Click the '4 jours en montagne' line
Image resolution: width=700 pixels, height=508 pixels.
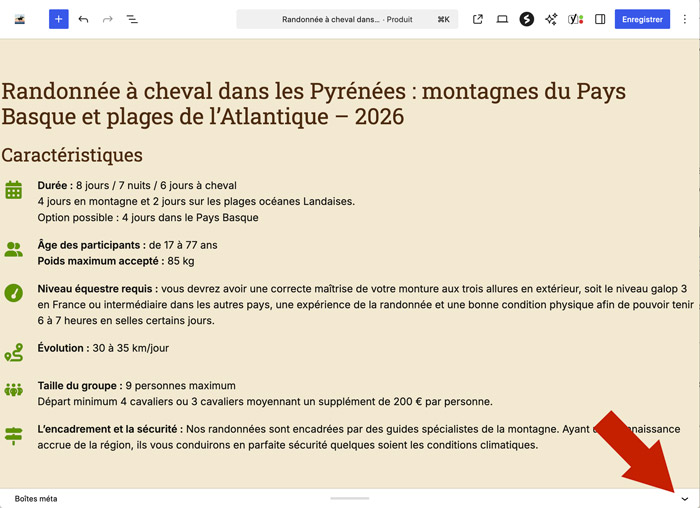(196, 201)
